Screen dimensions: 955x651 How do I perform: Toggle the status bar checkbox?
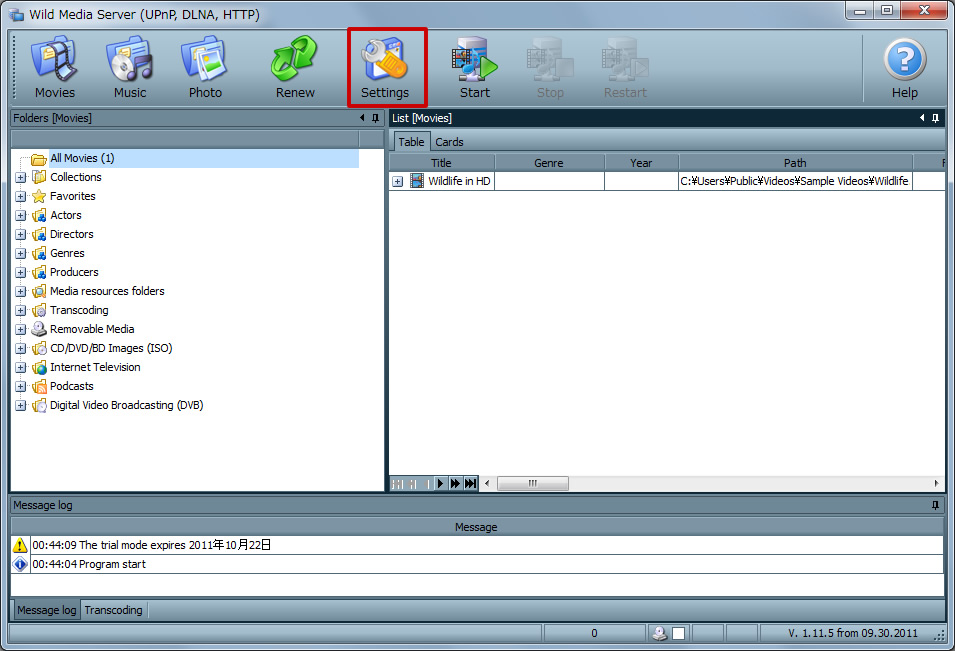678,633
